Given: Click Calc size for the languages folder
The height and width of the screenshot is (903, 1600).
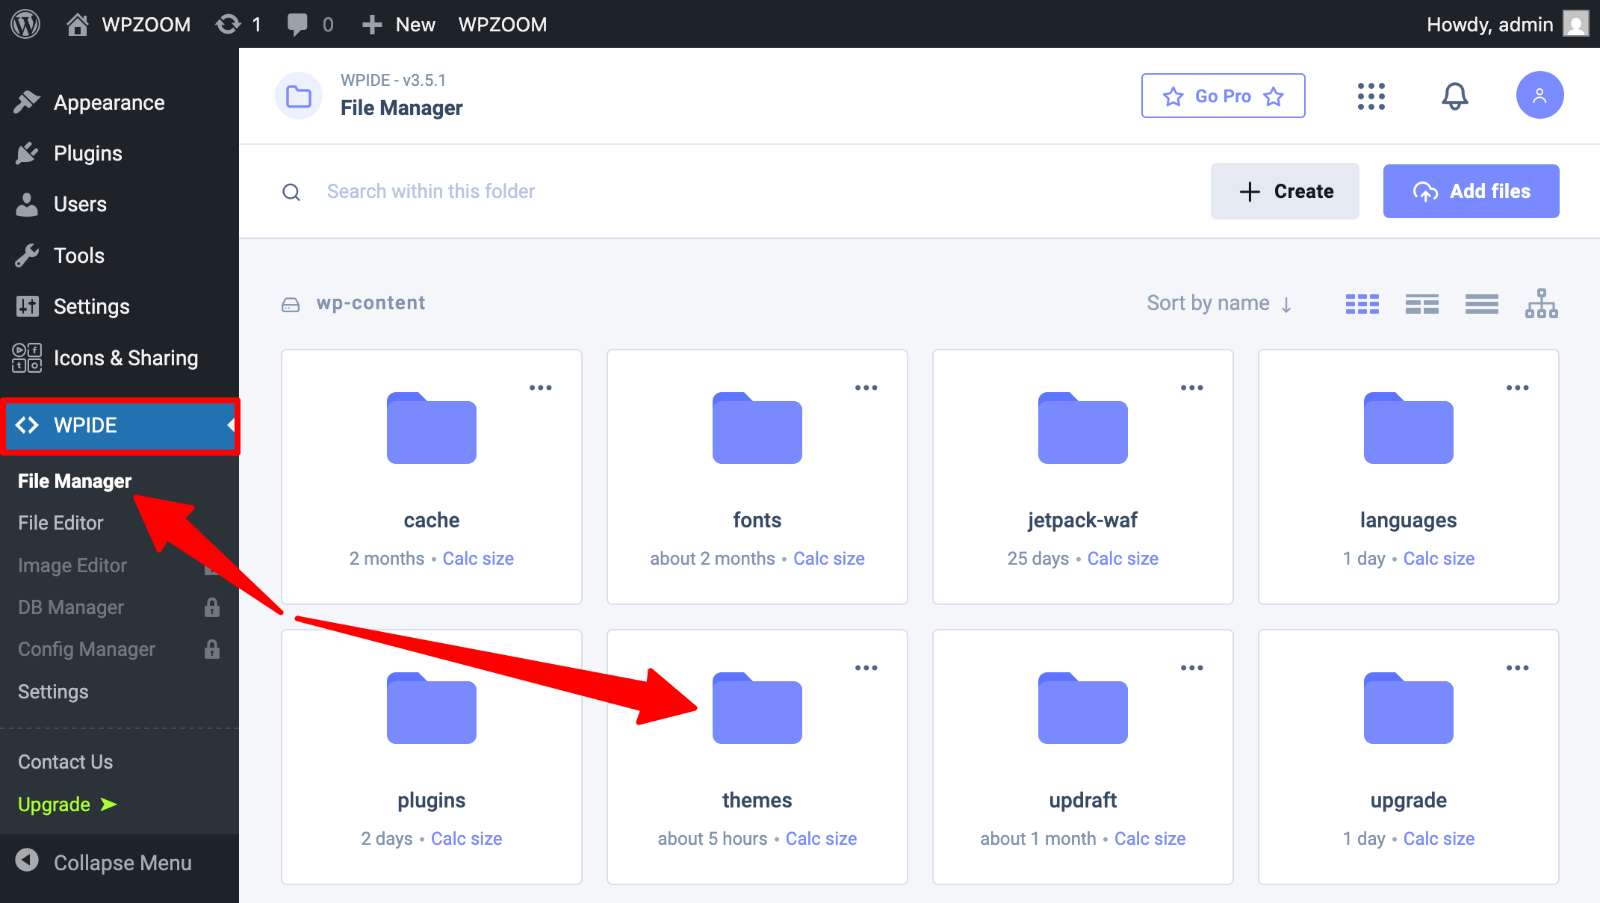Looking at the screenshot, I should (x=1439, y=558).
